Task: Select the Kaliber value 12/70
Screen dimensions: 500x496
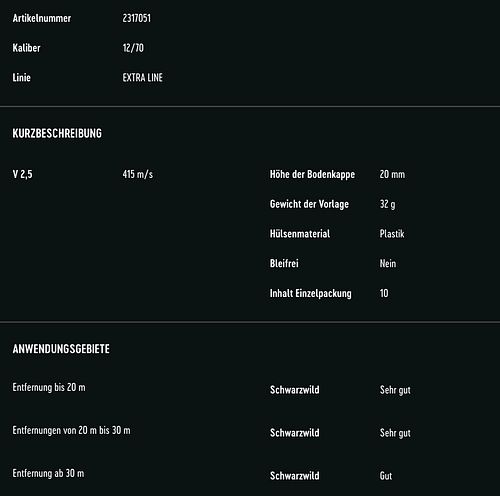Action: 133,48
